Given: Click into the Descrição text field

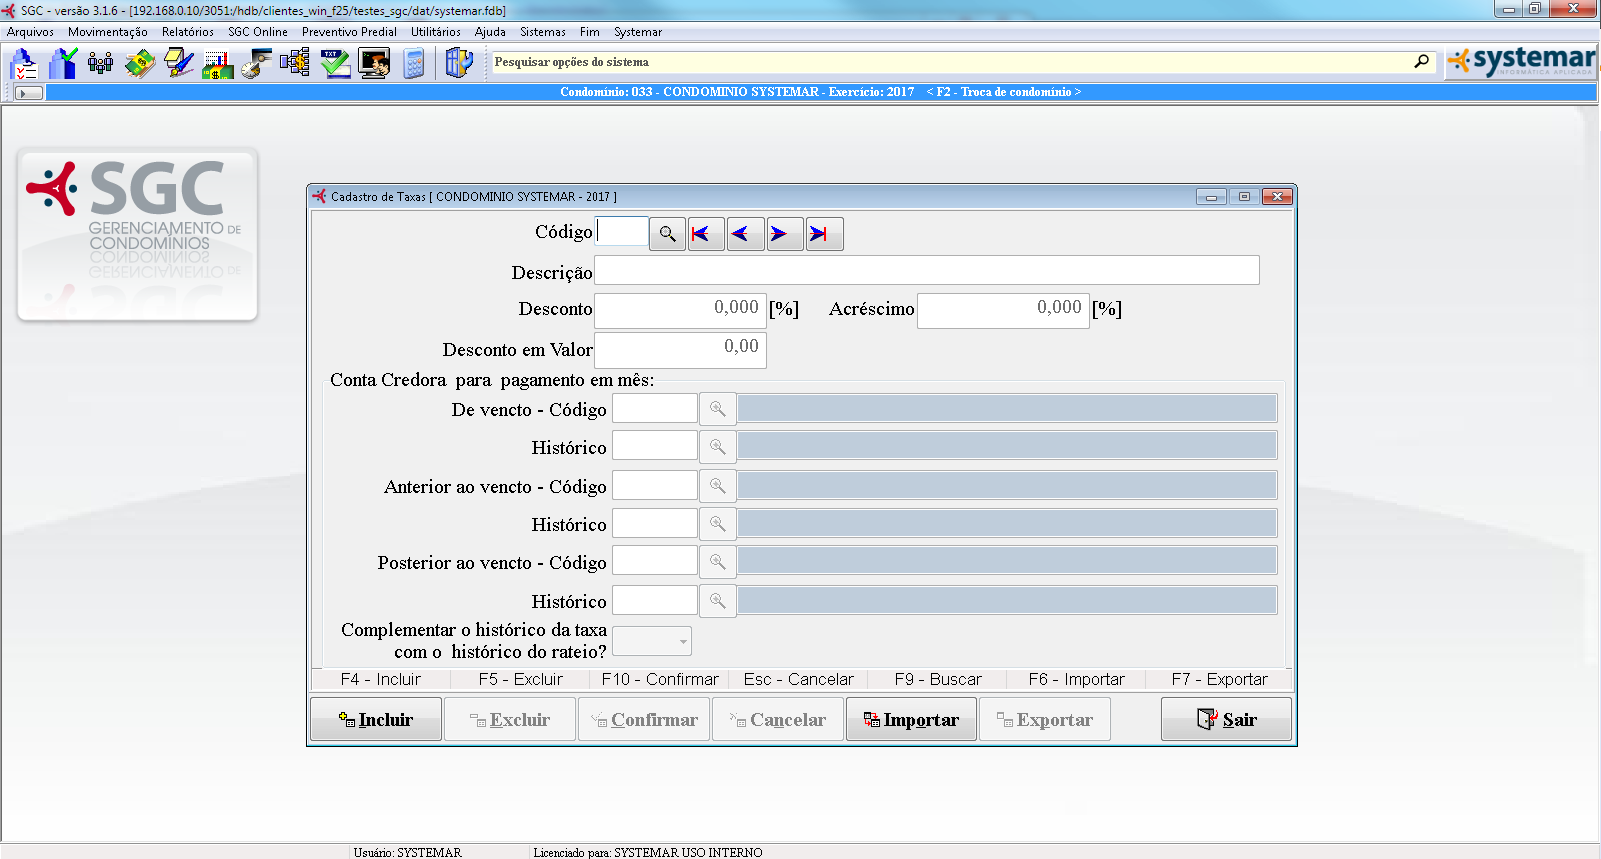Looking at the screenshot, I should 926,271.
